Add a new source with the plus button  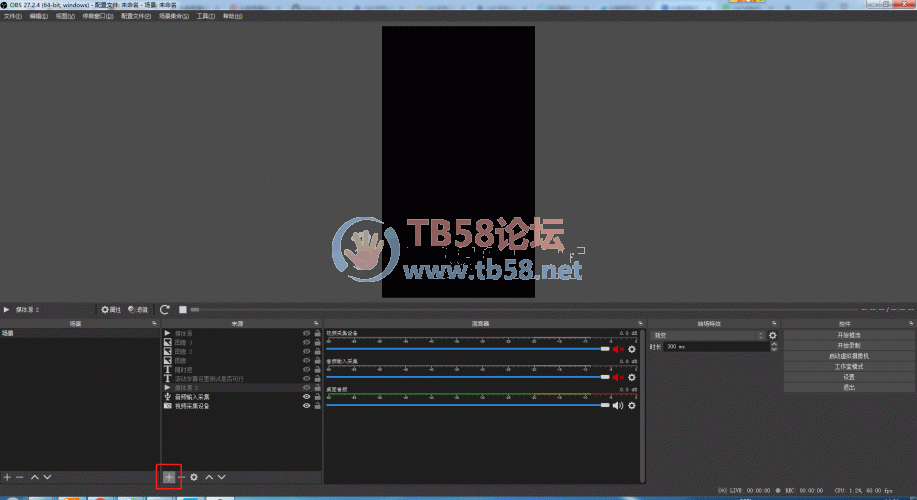(168, 477)
